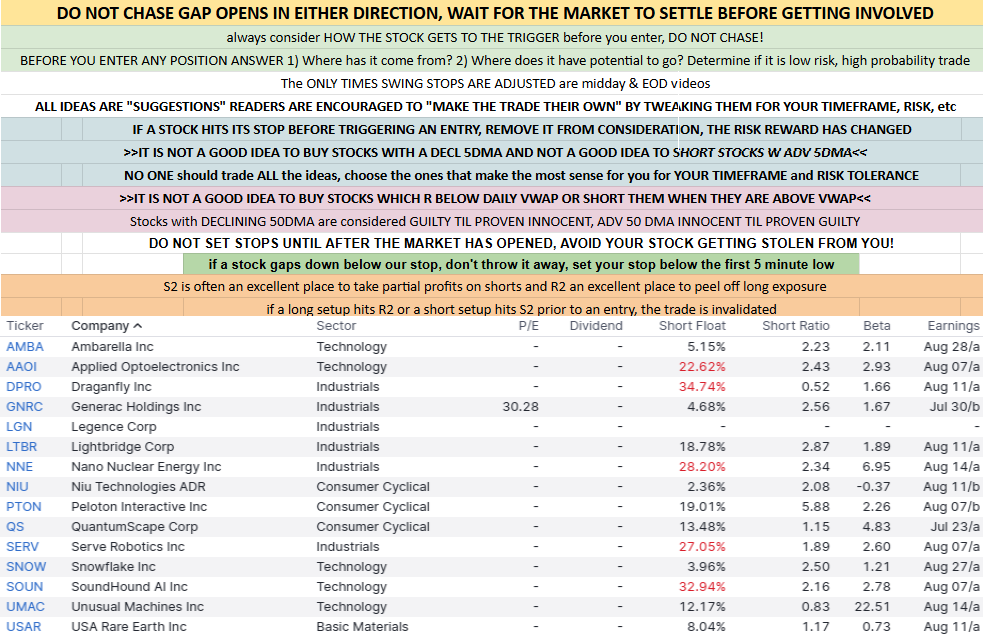This screenshot has width=983, height=636.
Task: Sort by the Ticker column header
Action: click(25, 326)
